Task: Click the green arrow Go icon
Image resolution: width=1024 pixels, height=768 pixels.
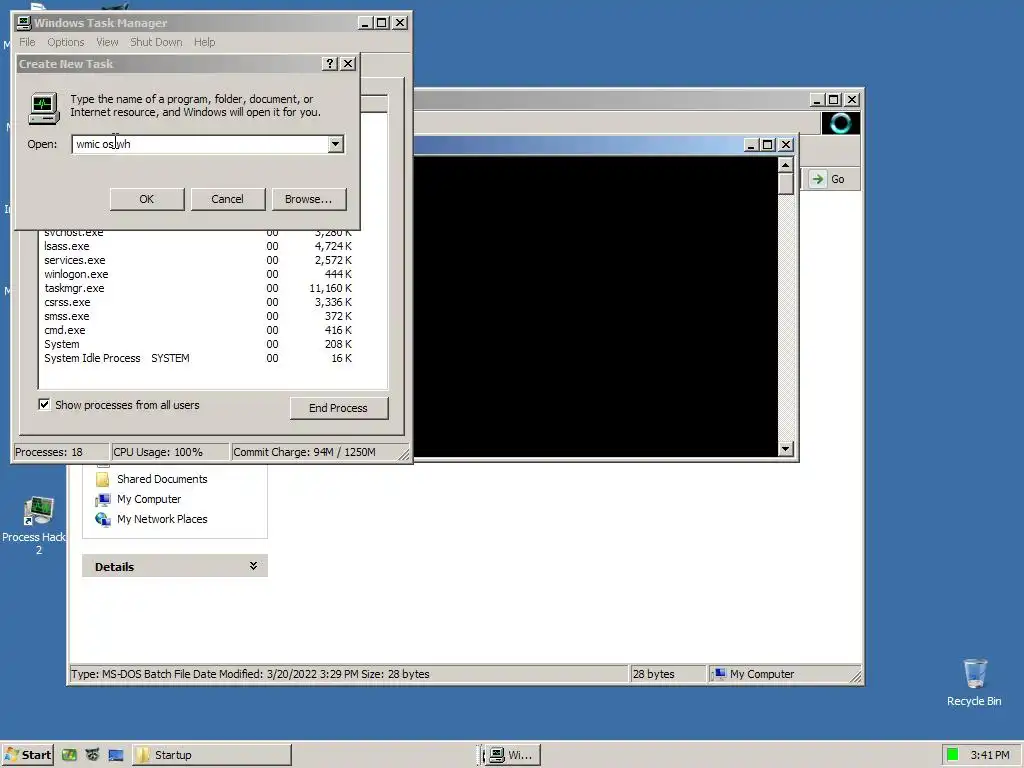Action: tap(818, 179)
